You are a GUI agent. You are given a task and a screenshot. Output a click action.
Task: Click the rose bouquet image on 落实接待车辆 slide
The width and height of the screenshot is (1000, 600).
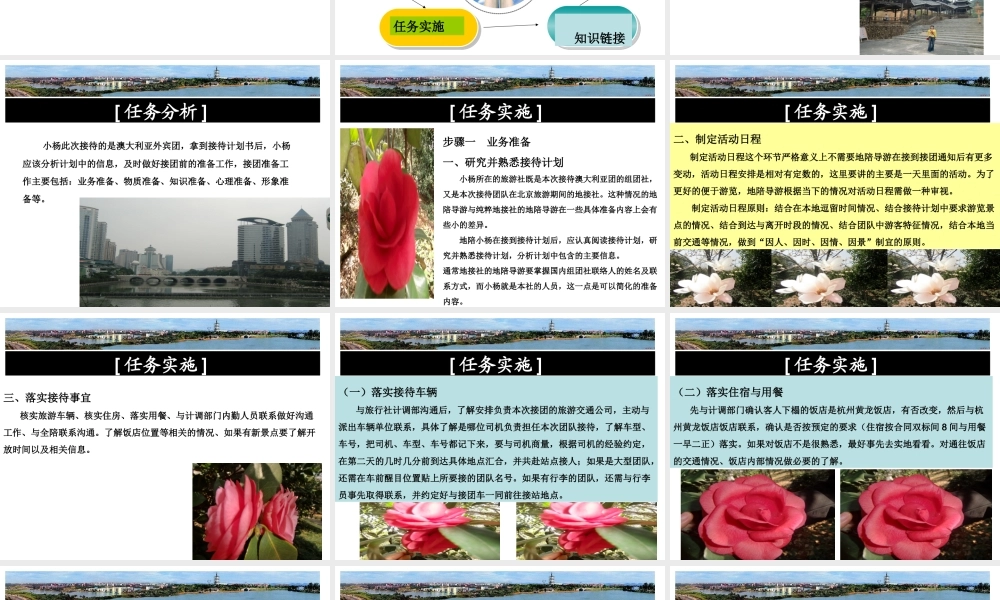click(x=429, y=528)
